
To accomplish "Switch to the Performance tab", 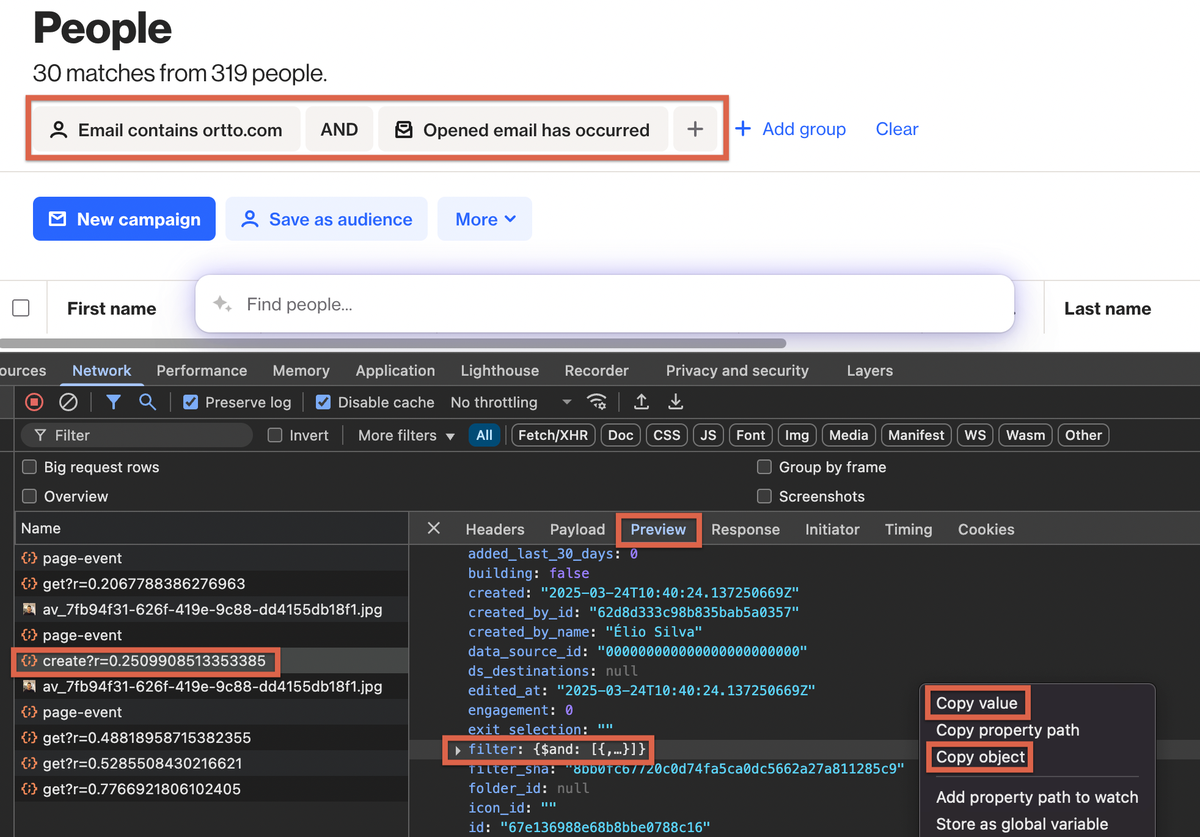I will click(202, 370).
